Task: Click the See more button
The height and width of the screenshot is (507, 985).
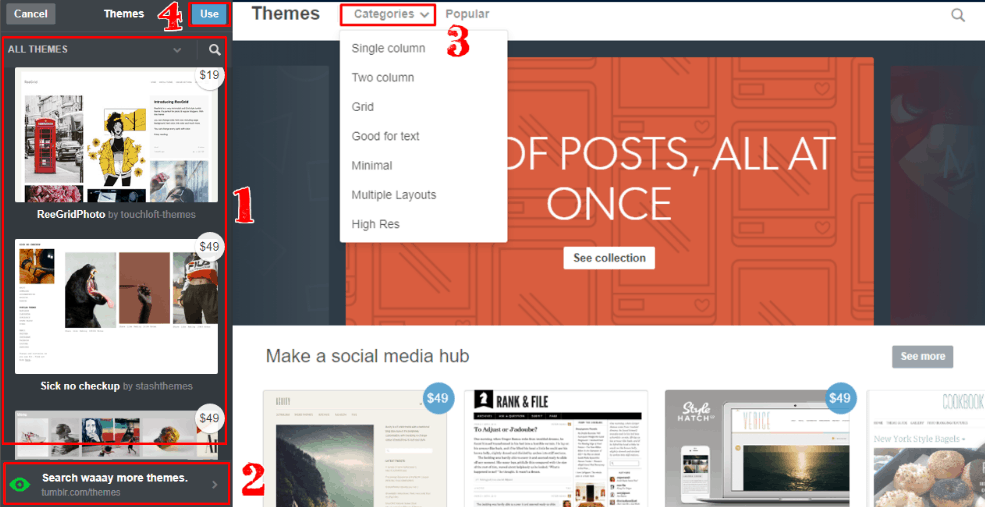Action: pyautogui.click(x=922, y=356)
